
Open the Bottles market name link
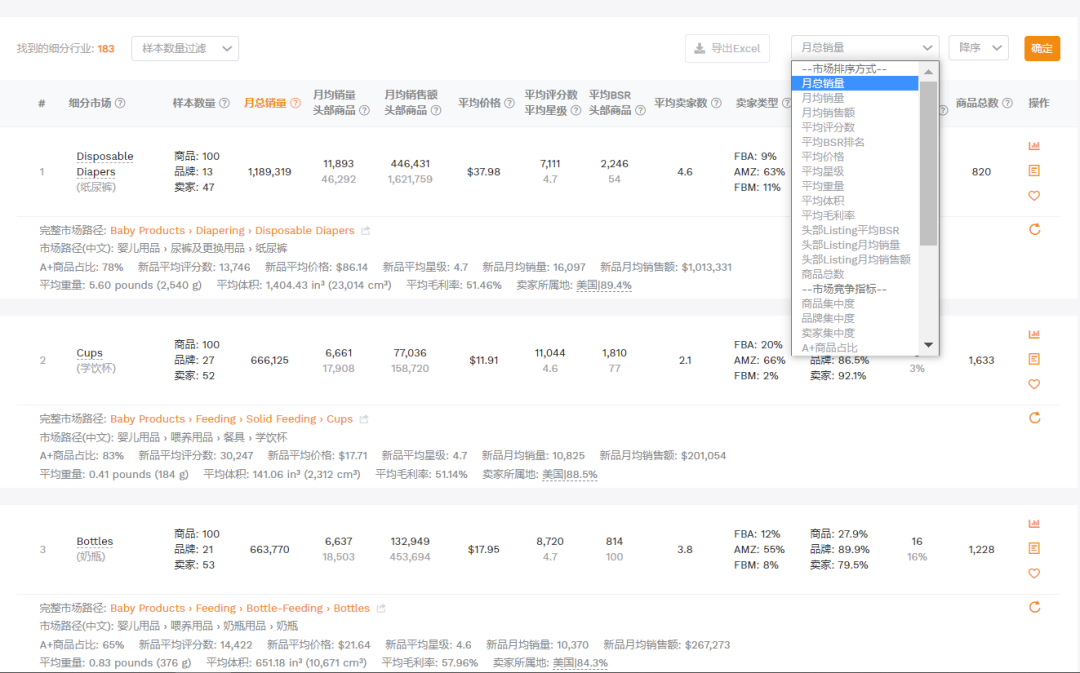pyautogui.click(x=95, y=541)
